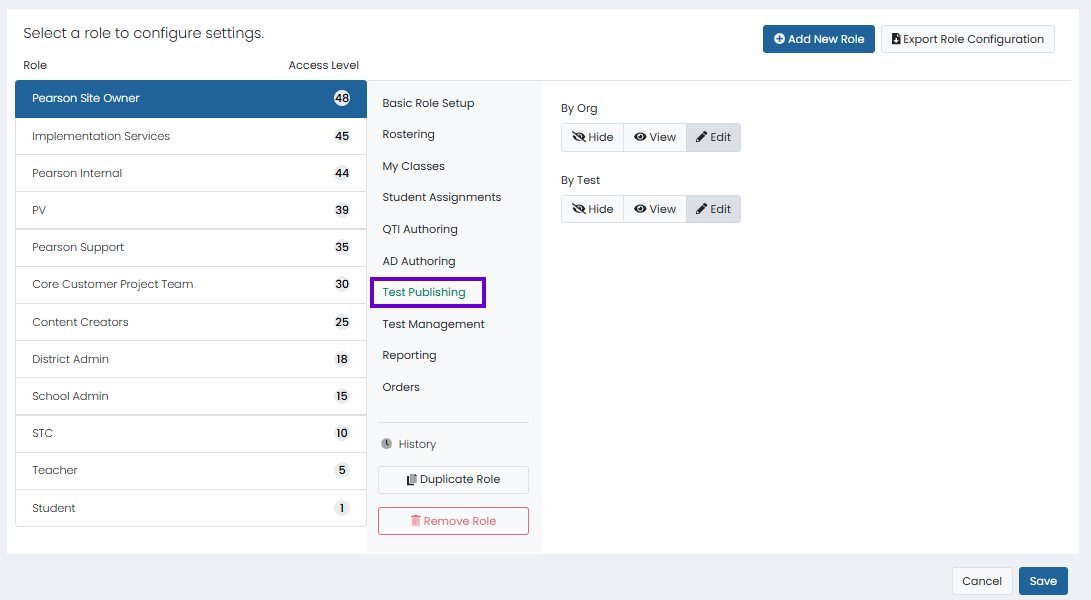The width and height of the screenshot is (1091, 600).
Task: Save the role configuration
Action: click(1043, 581)
